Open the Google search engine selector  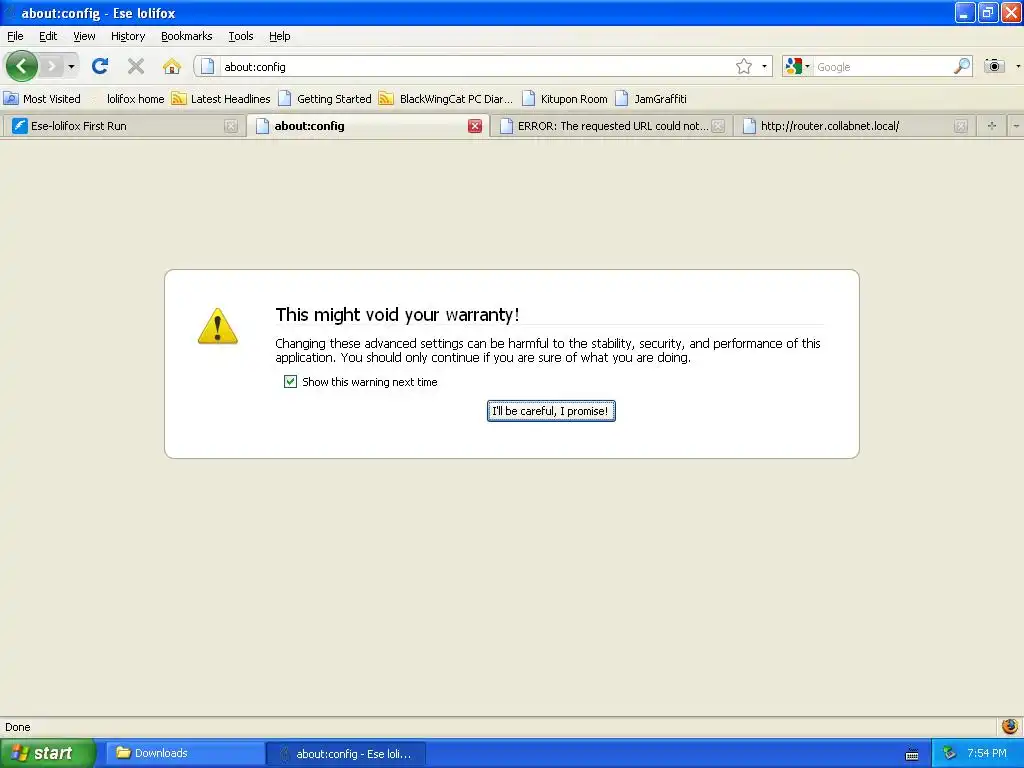(797, 66)
